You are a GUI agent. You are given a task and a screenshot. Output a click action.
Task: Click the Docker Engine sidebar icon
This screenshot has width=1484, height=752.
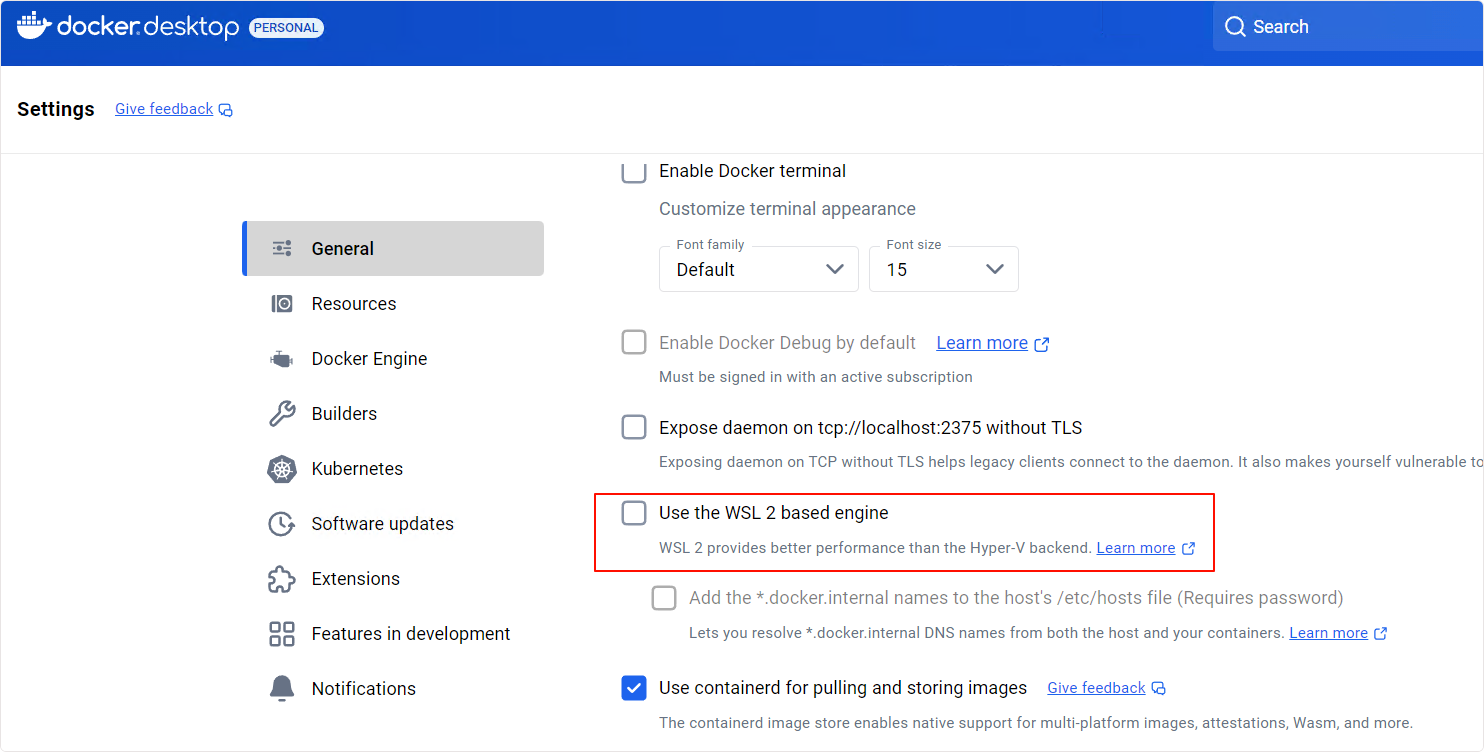click(x=282, y=359)
